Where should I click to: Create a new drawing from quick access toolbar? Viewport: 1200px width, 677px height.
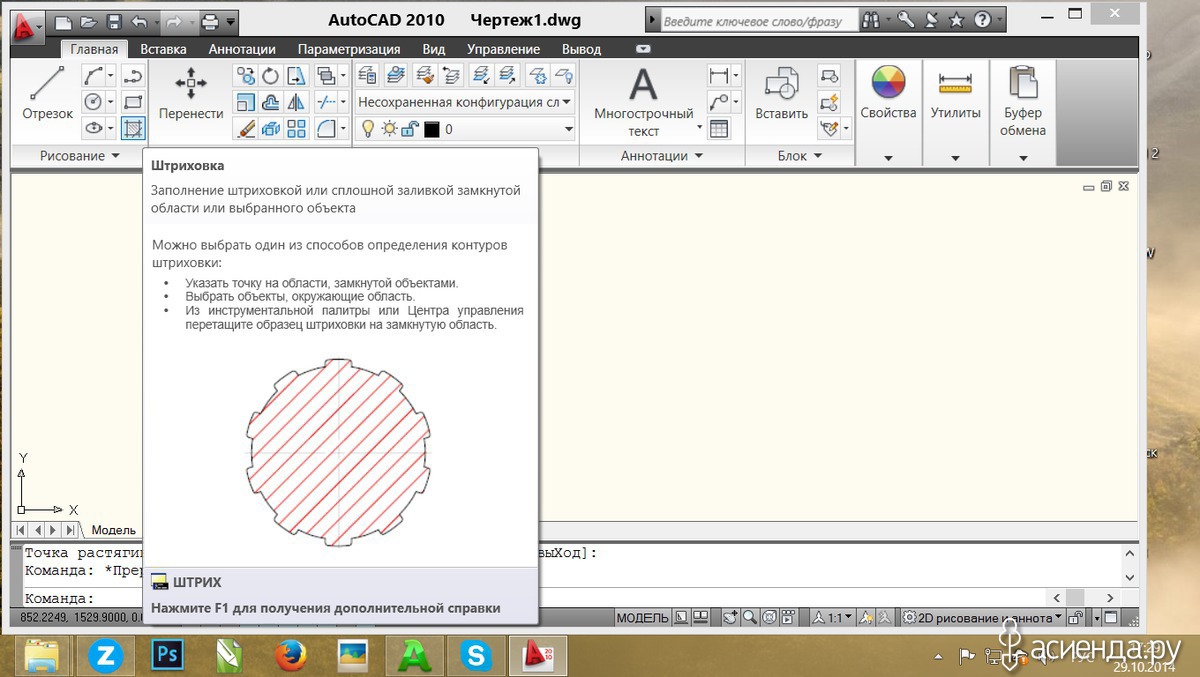coord(63,21)
